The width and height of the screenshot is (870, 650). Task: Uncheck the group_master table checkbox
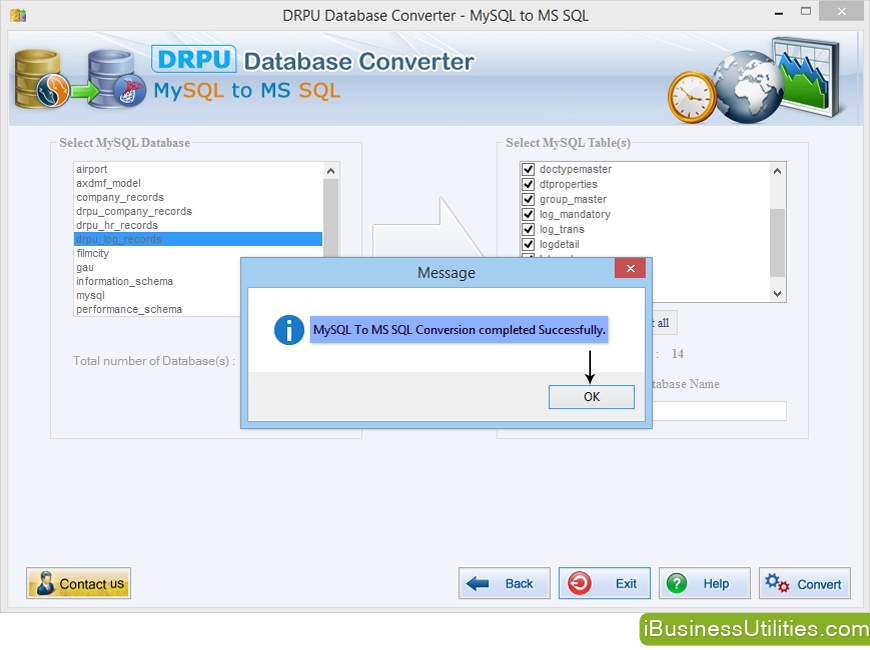[528, 199]
